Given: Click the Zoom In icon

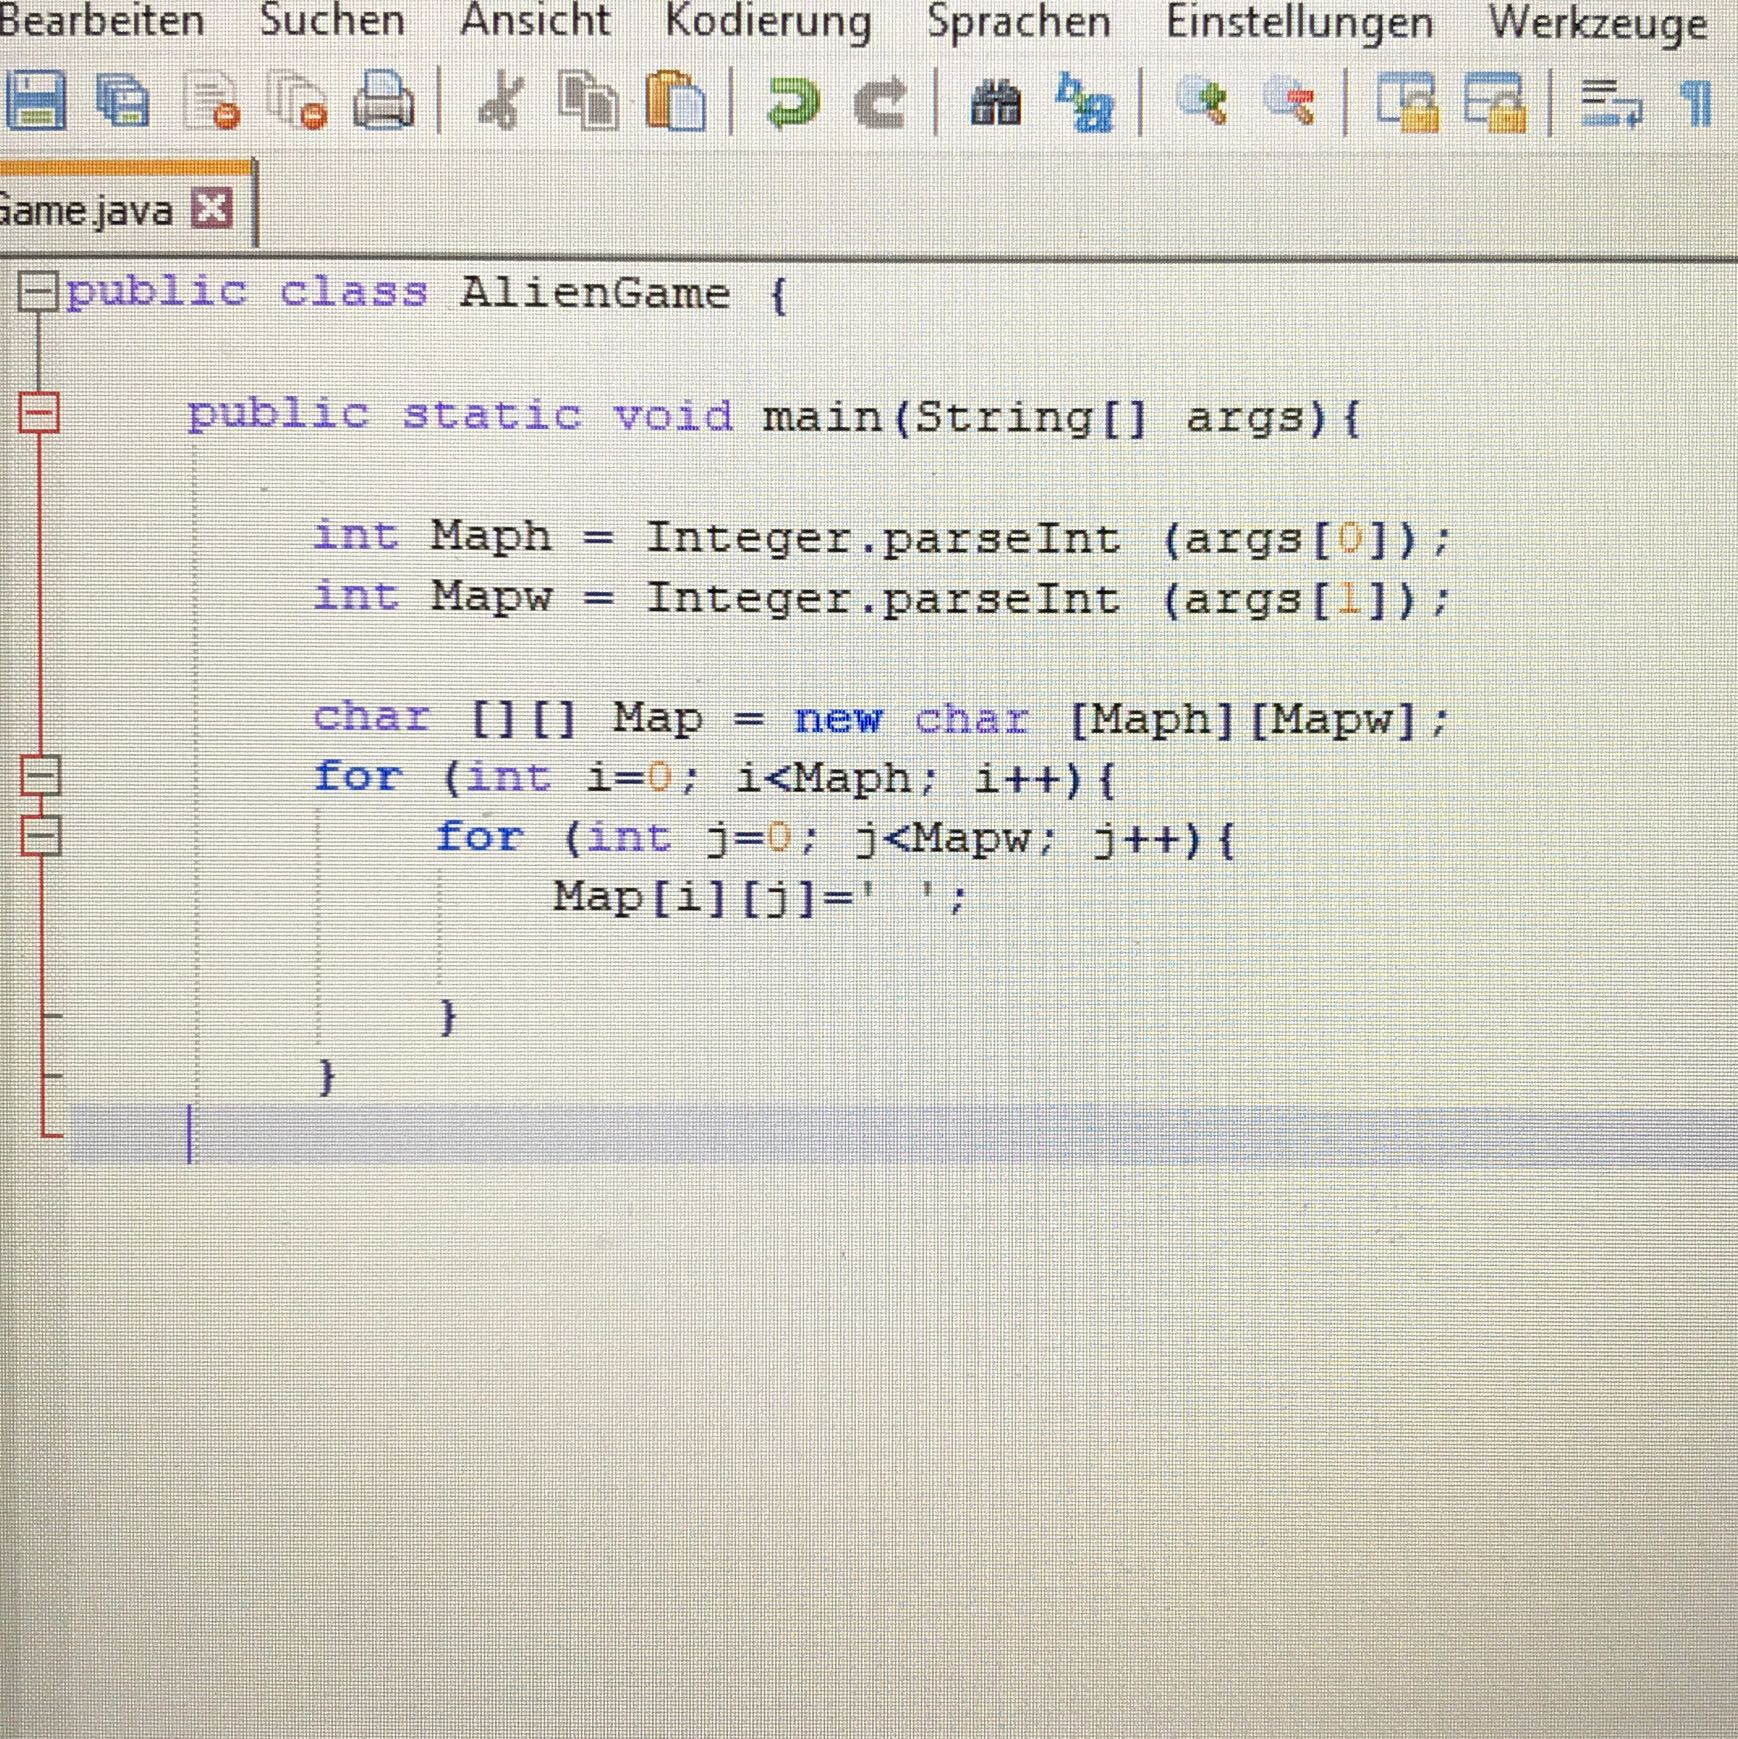Looking at the screenshot, I should [1201, 101].
